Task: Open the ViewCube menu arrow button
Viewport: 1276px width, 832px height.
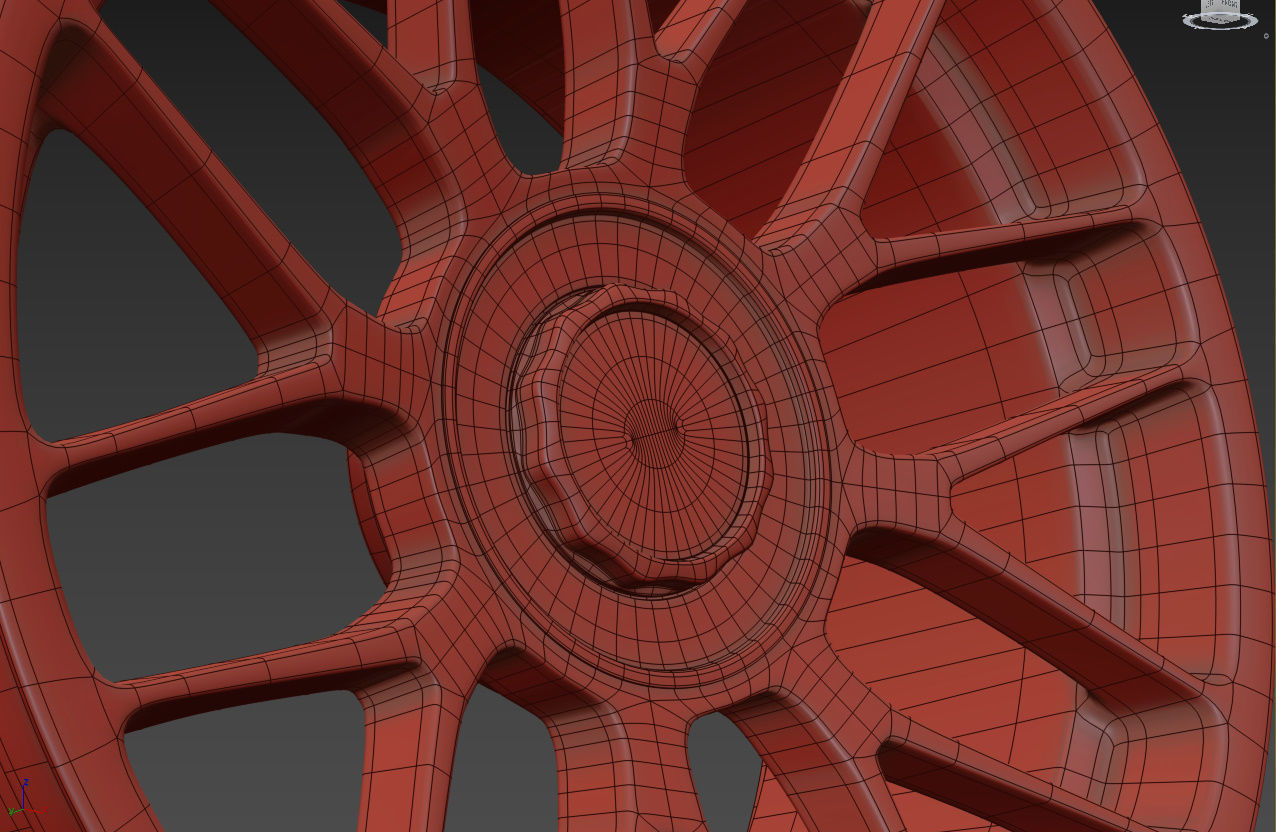Action: [1266, 36]
